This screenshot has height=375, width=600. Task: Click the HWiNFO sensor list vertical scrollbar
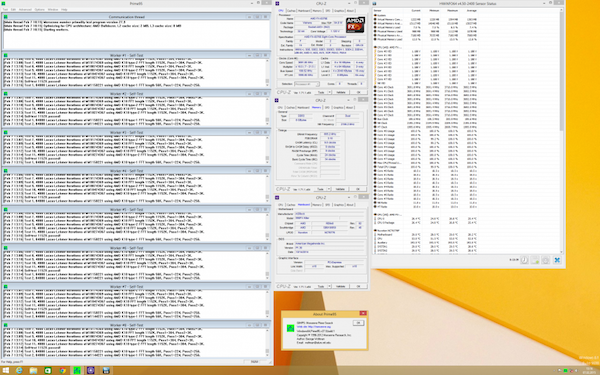coord(561,130)
